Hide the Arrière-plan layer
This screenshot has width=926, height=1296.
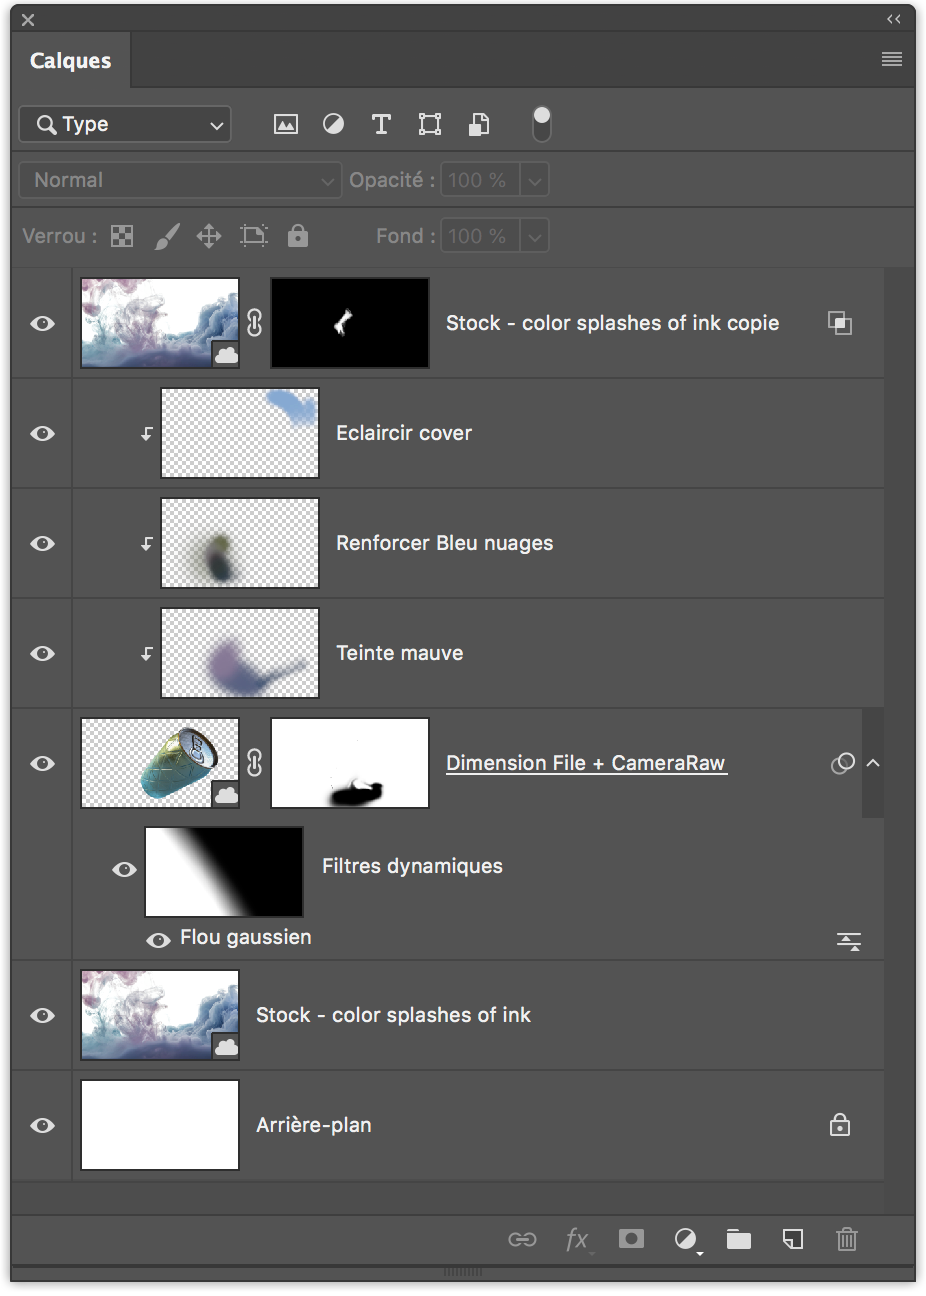click(42, 1125)
